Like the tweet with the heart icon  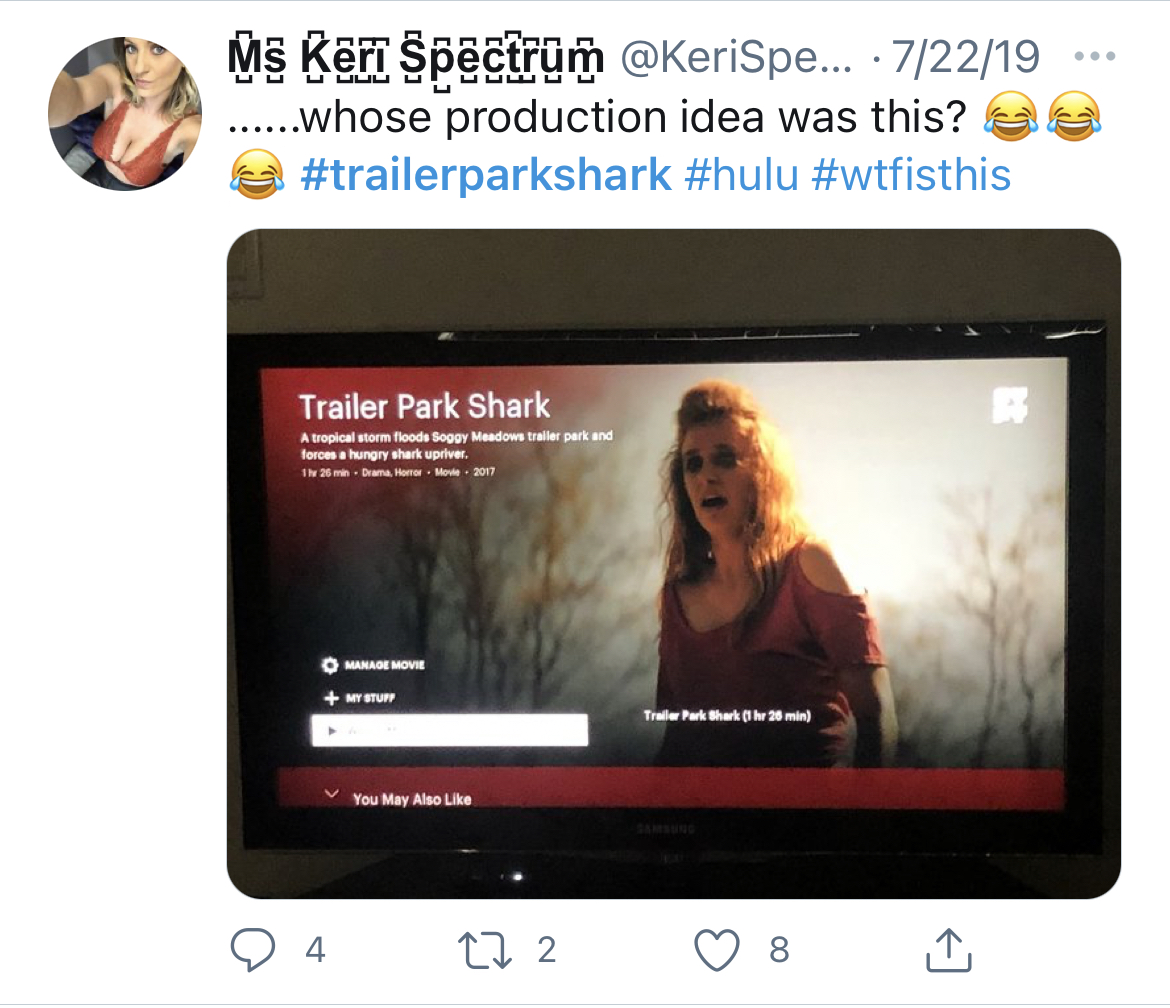(717, 949)
